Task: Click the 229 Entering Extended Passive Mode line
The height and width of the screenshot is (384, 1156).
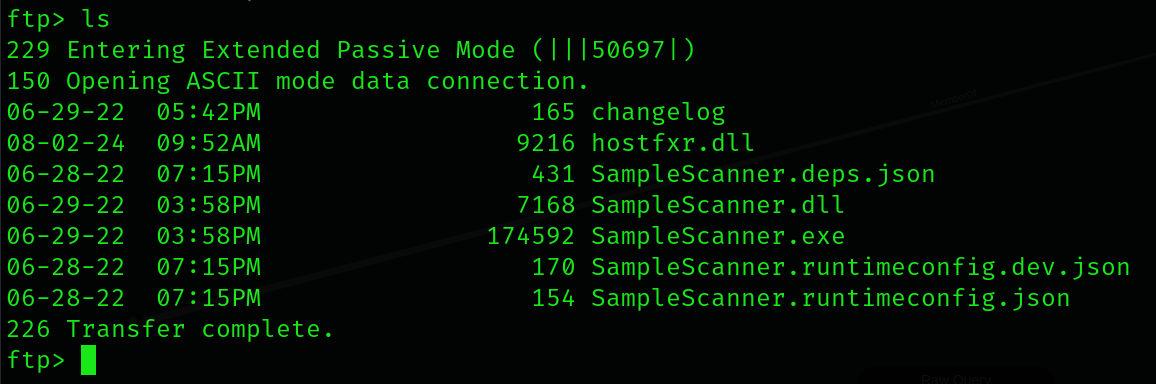Action: 351,50
